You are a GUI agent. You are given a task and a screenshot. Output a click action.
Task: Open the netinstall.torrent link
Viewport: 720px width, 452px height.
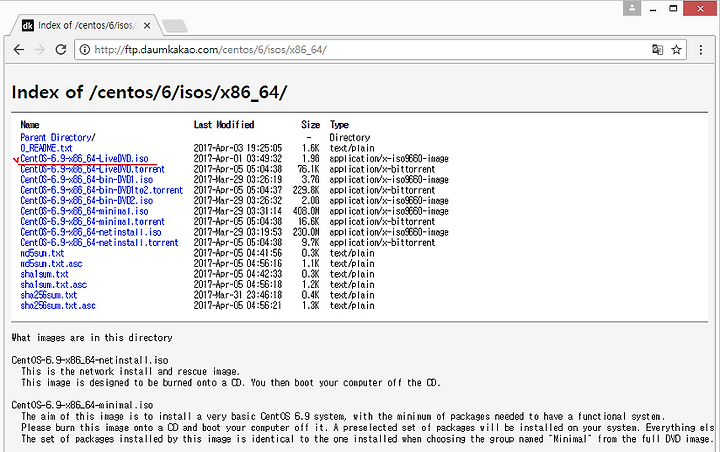coord(99,243)
